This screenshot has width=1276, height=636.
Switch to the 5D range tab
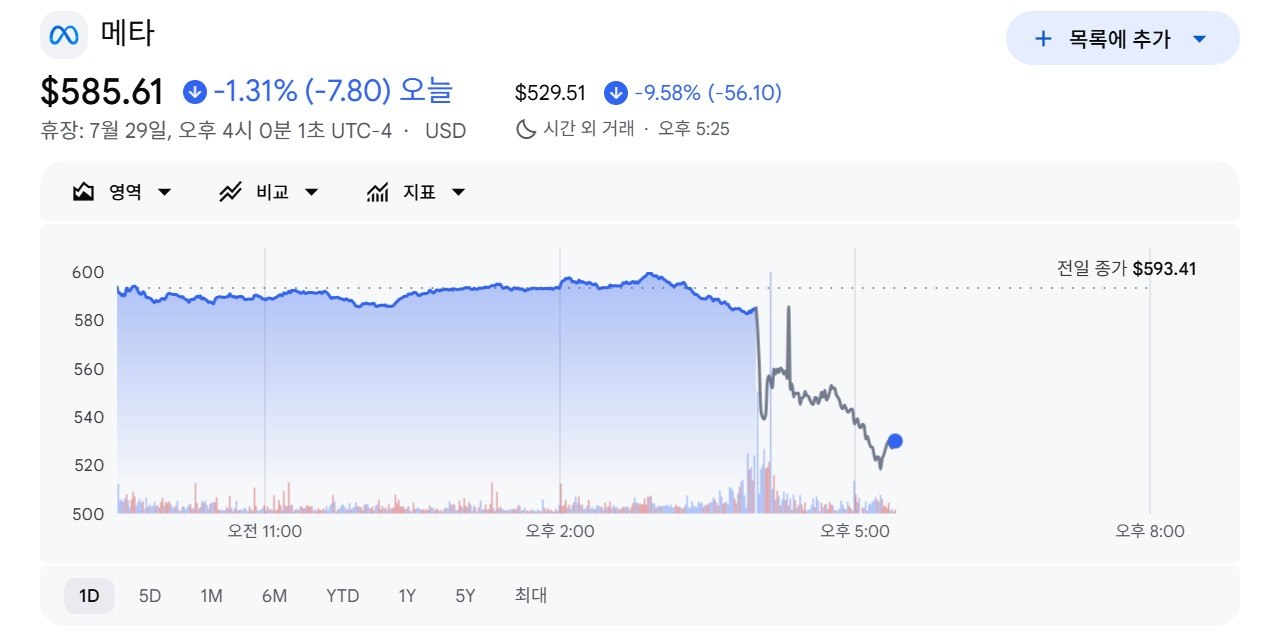click(150, 596)
